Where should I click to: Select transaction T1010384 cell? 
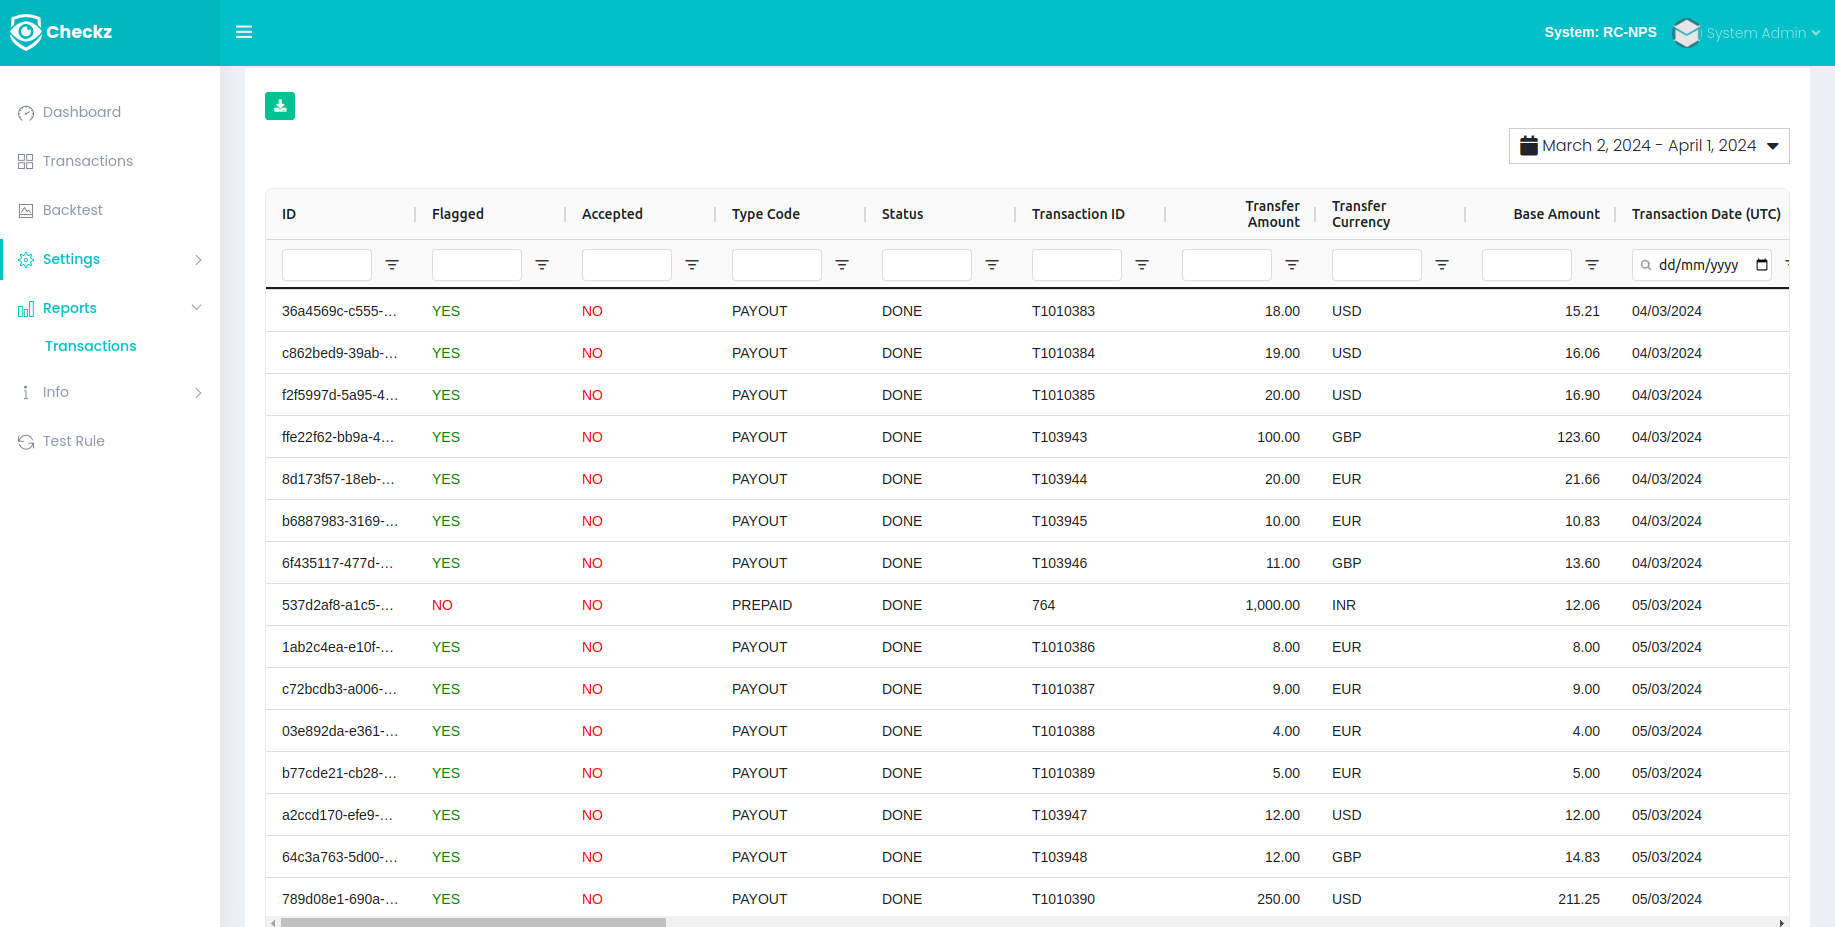click(1063, 353)
